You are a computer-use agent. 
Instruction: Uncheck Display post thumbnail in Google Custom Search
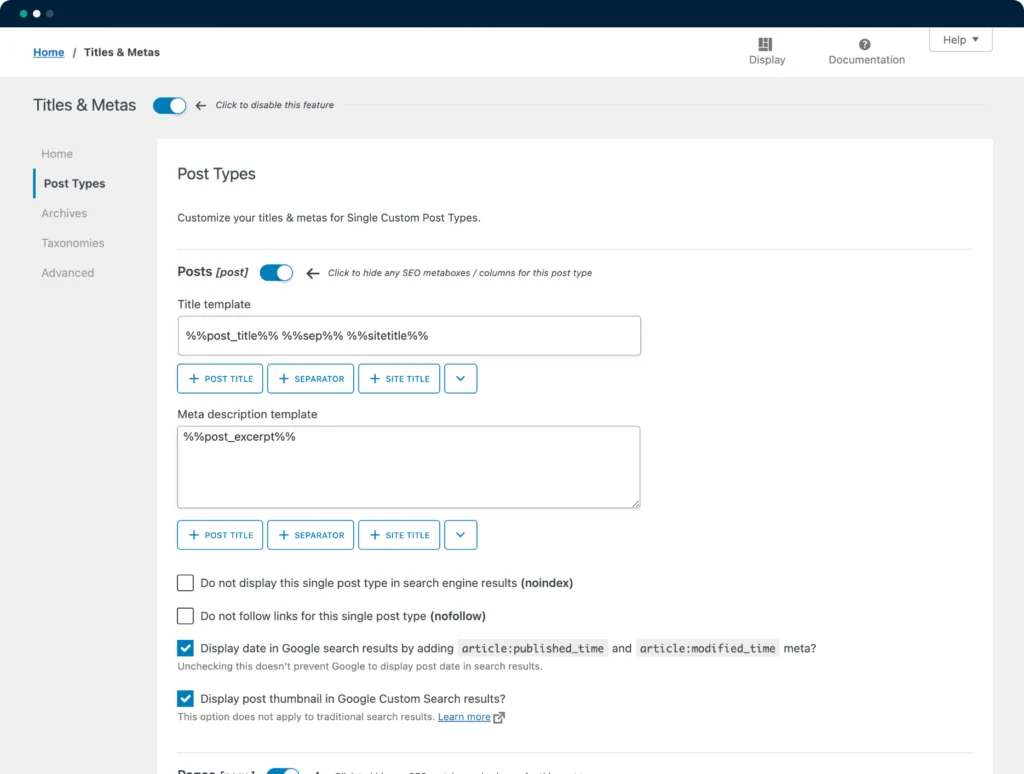coord(185,699)
